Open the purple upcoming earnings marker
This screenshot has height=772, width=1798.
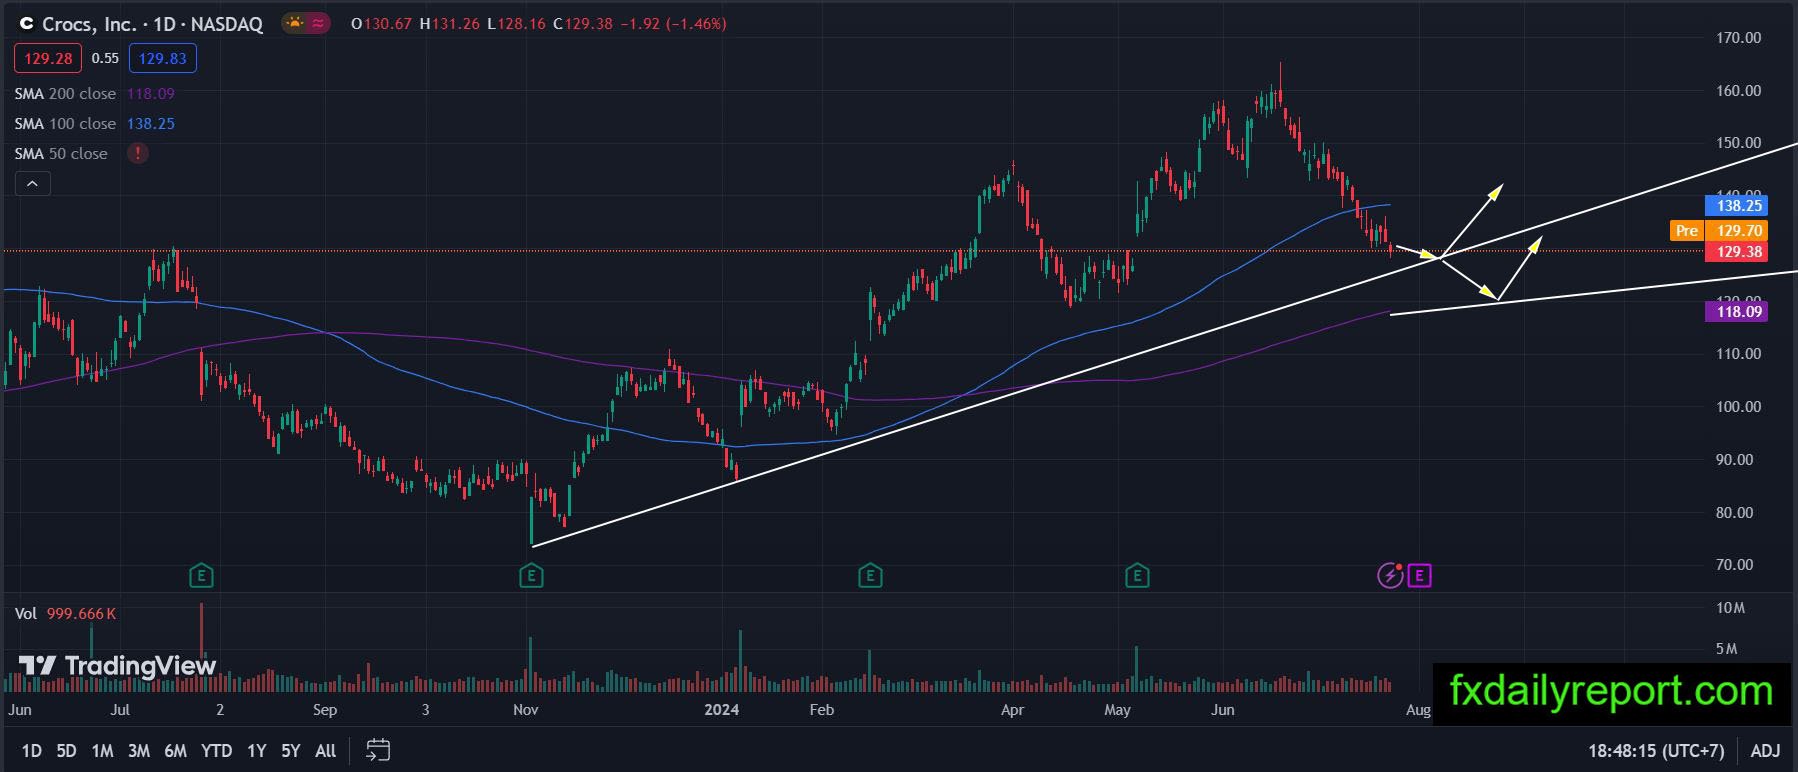[1419, 575]
